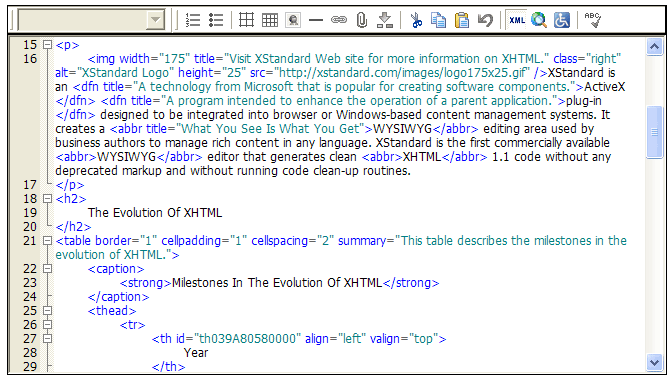The width and height of the screenshot is (672, 380).
Task: Click the 'plug-in' term text
Action: pyautogui.click(x=584, y=101)
